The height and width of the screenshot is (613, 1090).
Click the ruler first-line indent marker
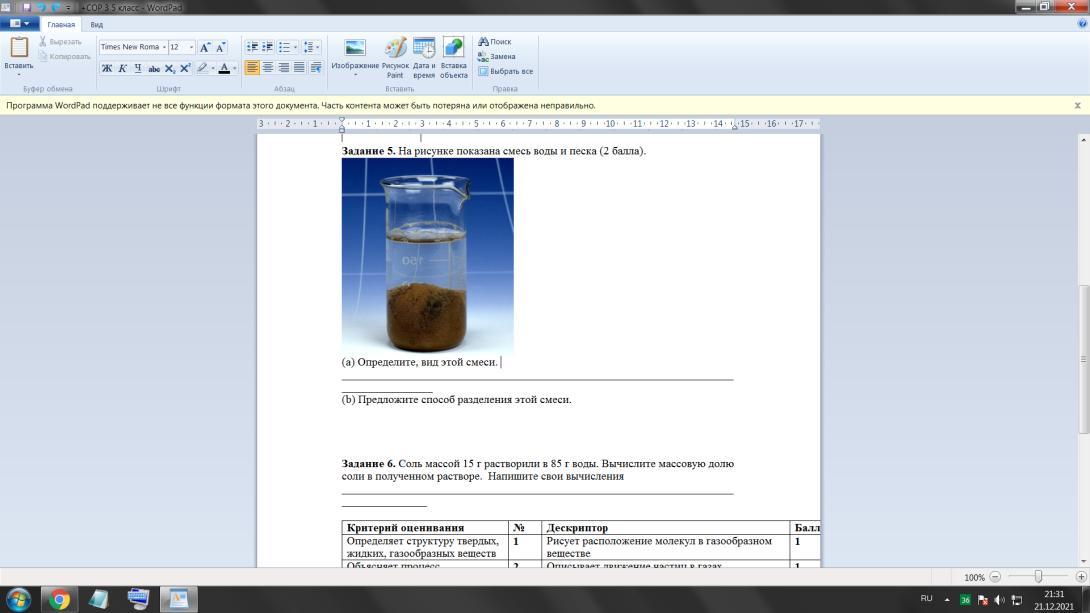[341, 120]
